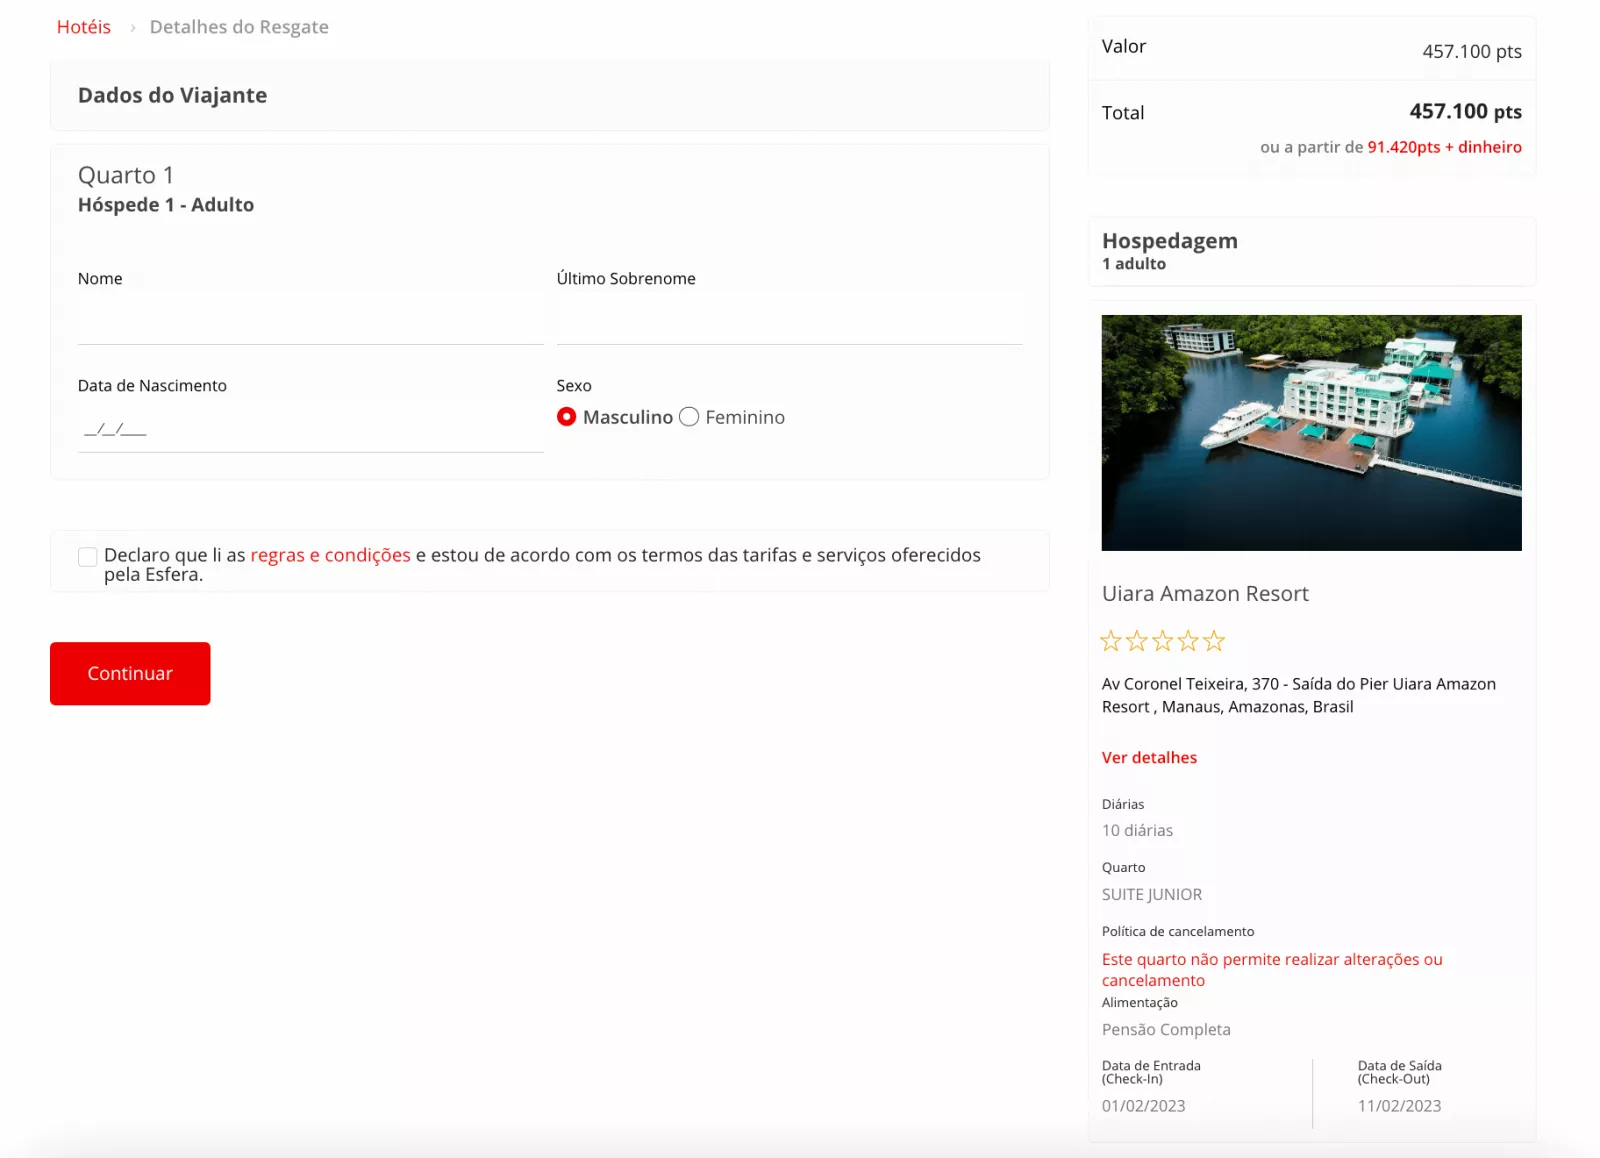Click the SUITE JUNIOR room text
The width and height of the screenshot is (1600, 1158).
pyautogui.click(x=1152, y=895)
